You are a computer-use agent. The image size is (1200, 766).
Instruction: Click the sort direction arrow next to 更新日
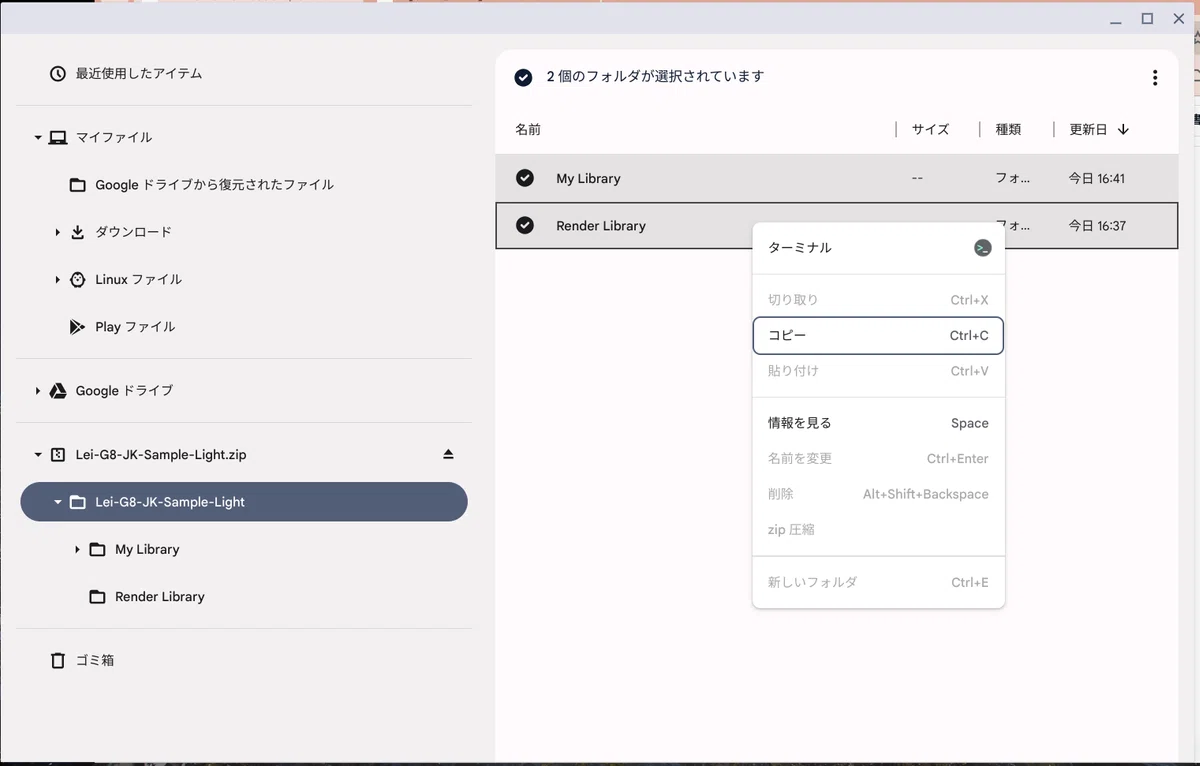1123,130
